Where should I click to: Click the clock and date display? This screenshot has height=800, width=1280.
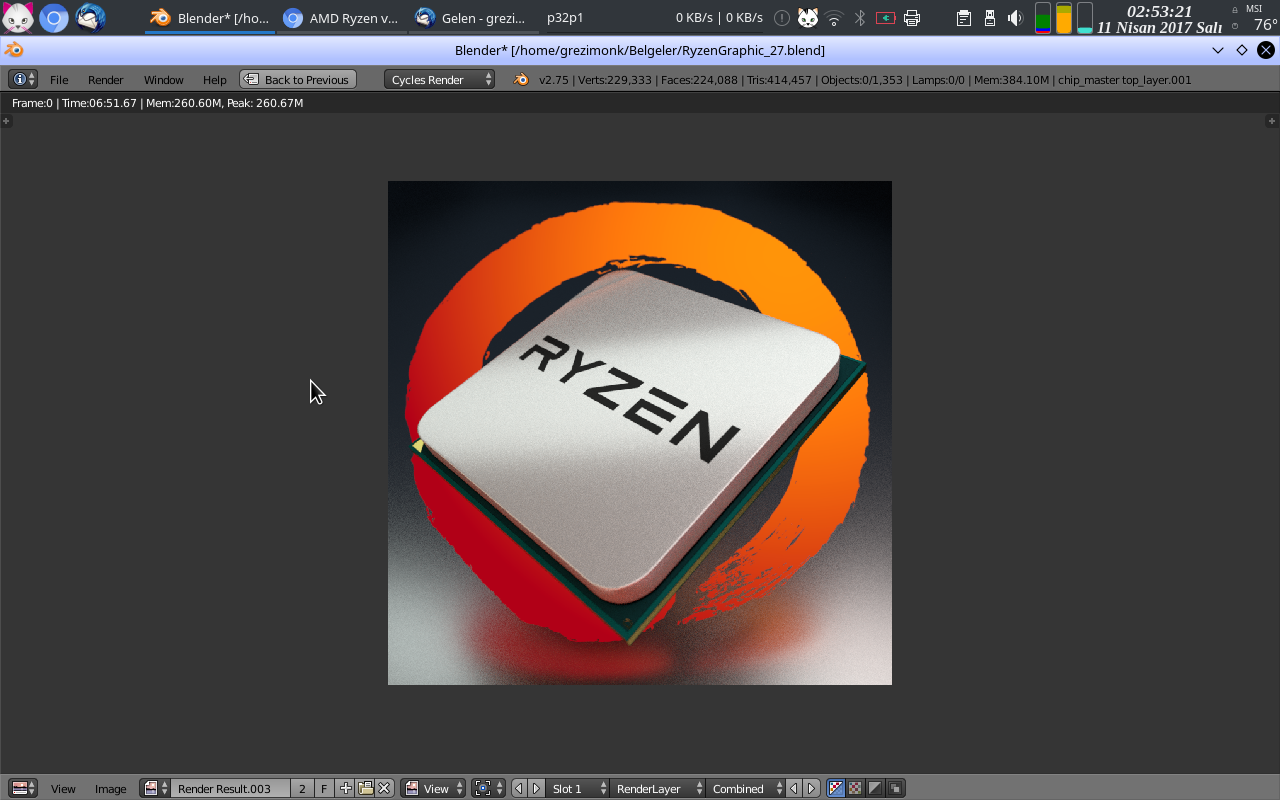[x=1159, y=19]
